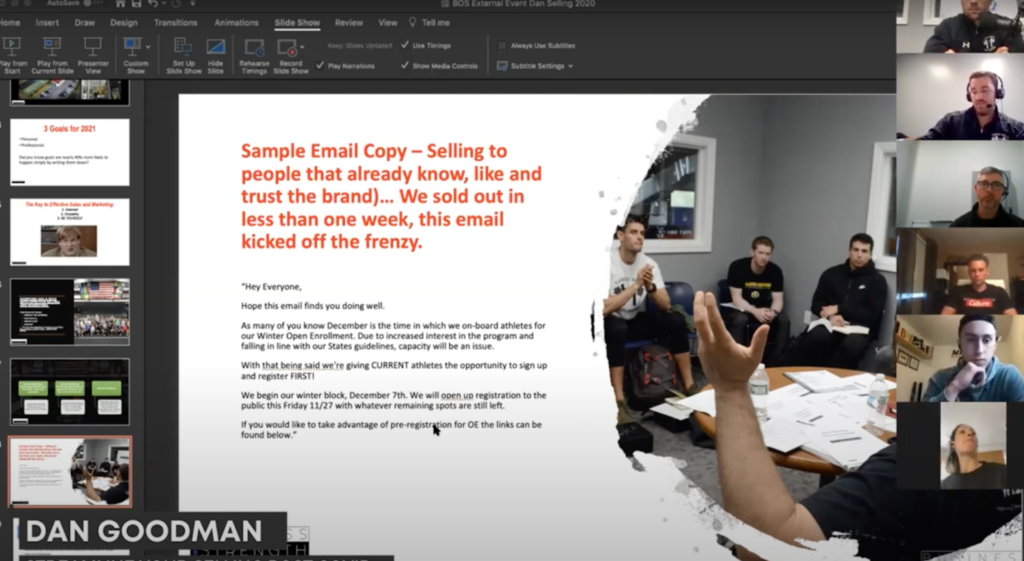Open the Subtitle Settings dropdown
1024x561 pixels.
point(536,66)
